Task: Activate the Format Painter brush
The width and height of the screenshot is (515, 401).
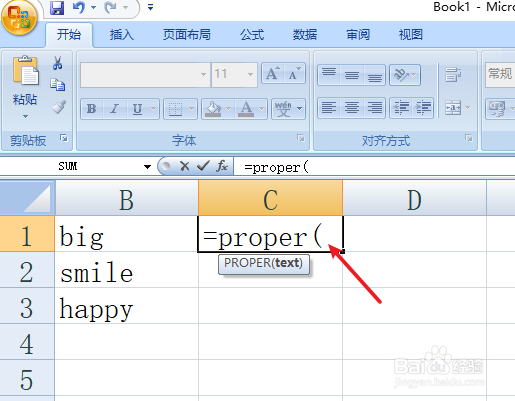Action: [58, 107]
